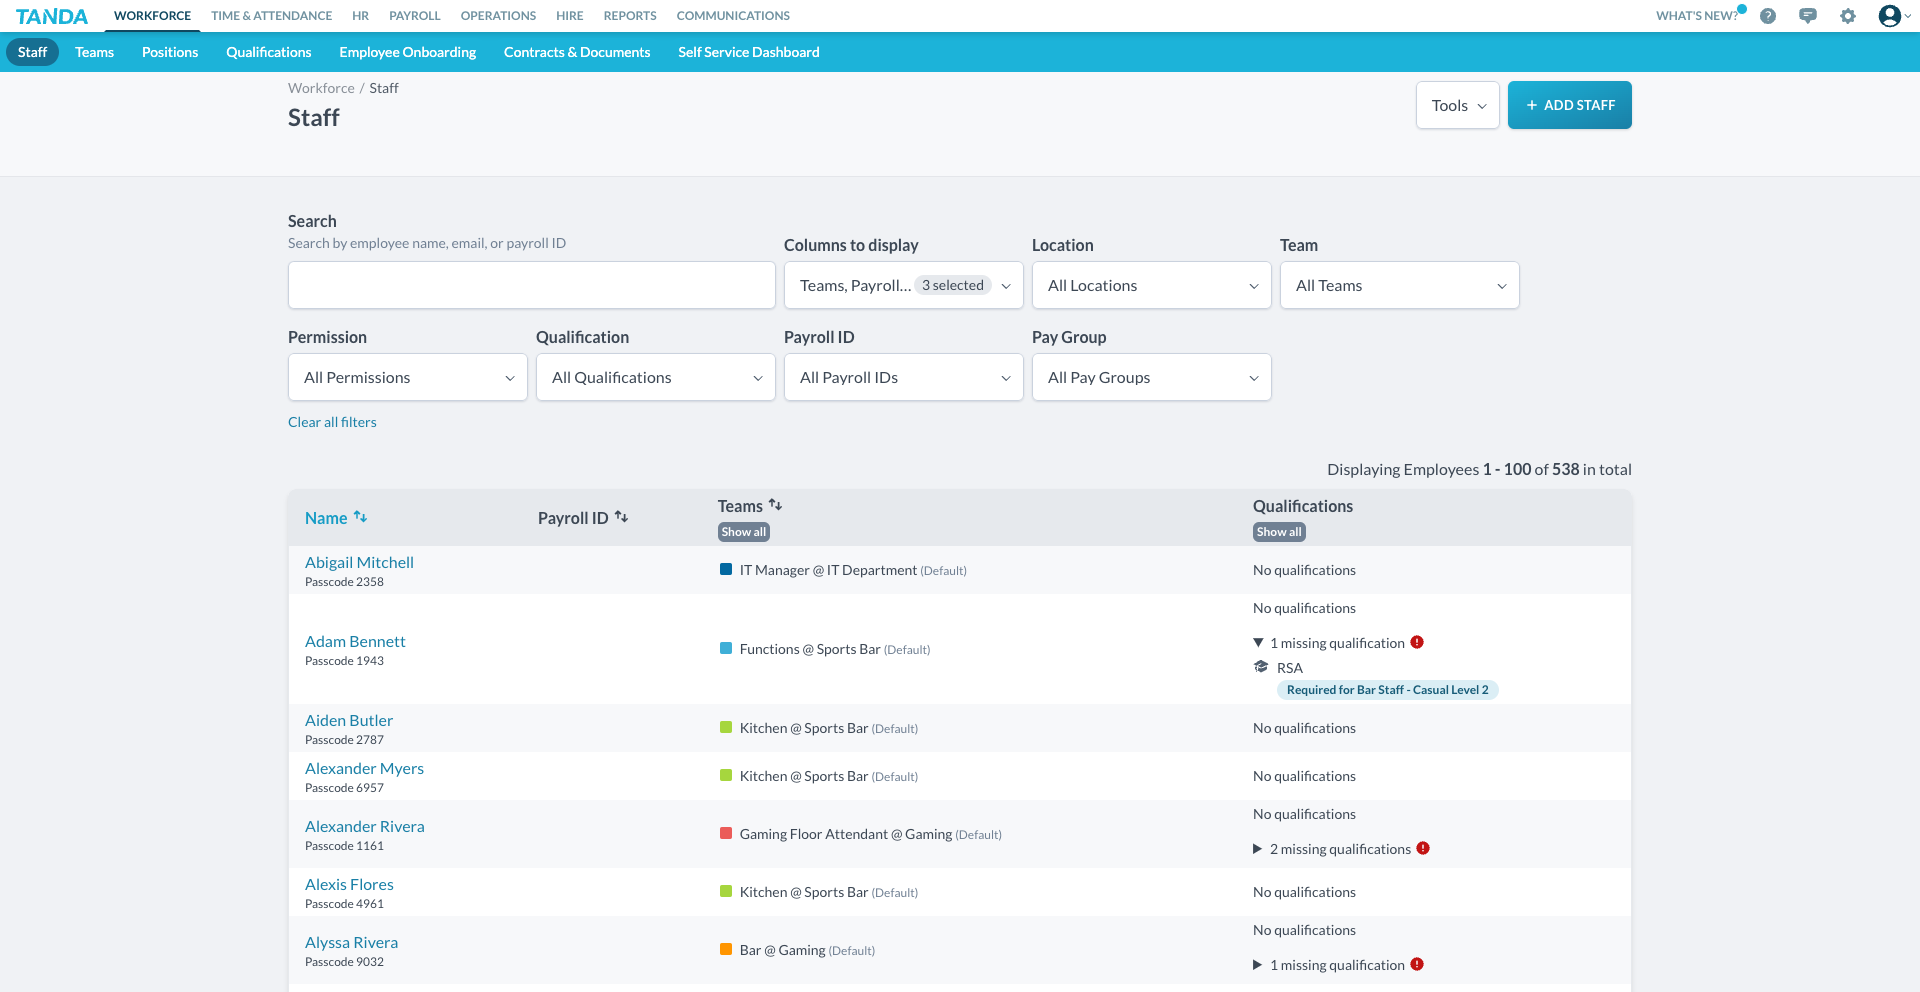Open Alexander Rivera's profile
Viewport: 1920px width, 992px height.
pos(364,826)
